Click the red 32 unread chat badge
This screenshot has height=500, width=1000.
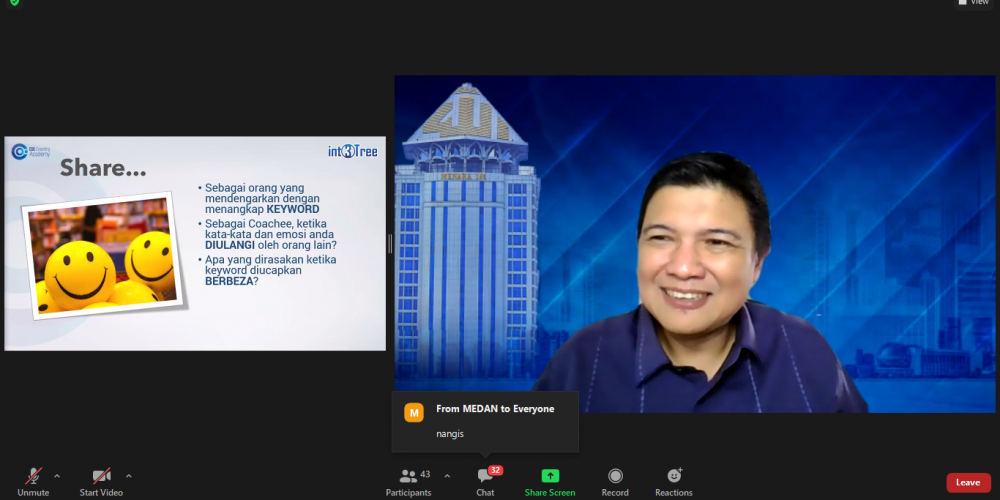[x=495, y=470]
